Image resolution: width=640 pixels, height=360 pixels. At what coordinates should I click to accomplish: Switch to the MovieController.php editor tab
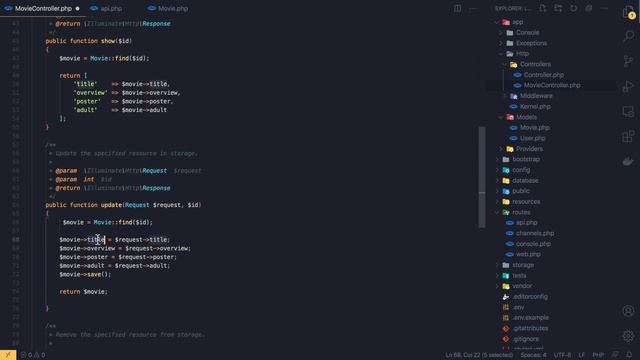42,8
